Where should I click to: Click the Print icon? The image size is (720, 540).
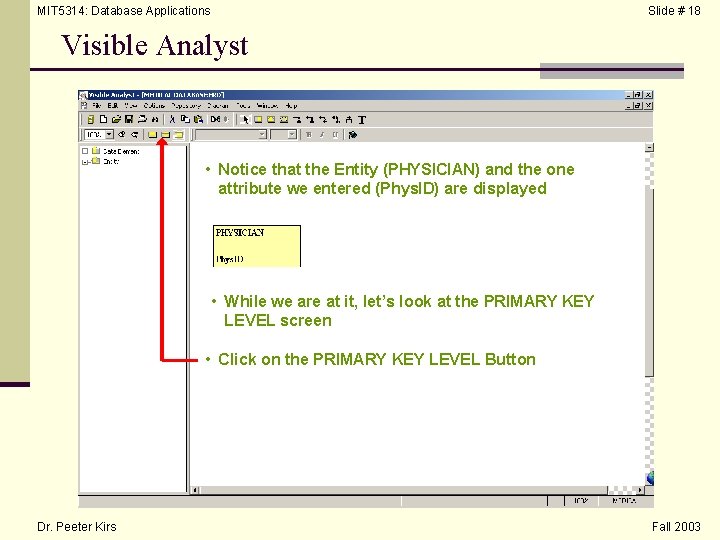pyautogui.click(x=142, y=119)
